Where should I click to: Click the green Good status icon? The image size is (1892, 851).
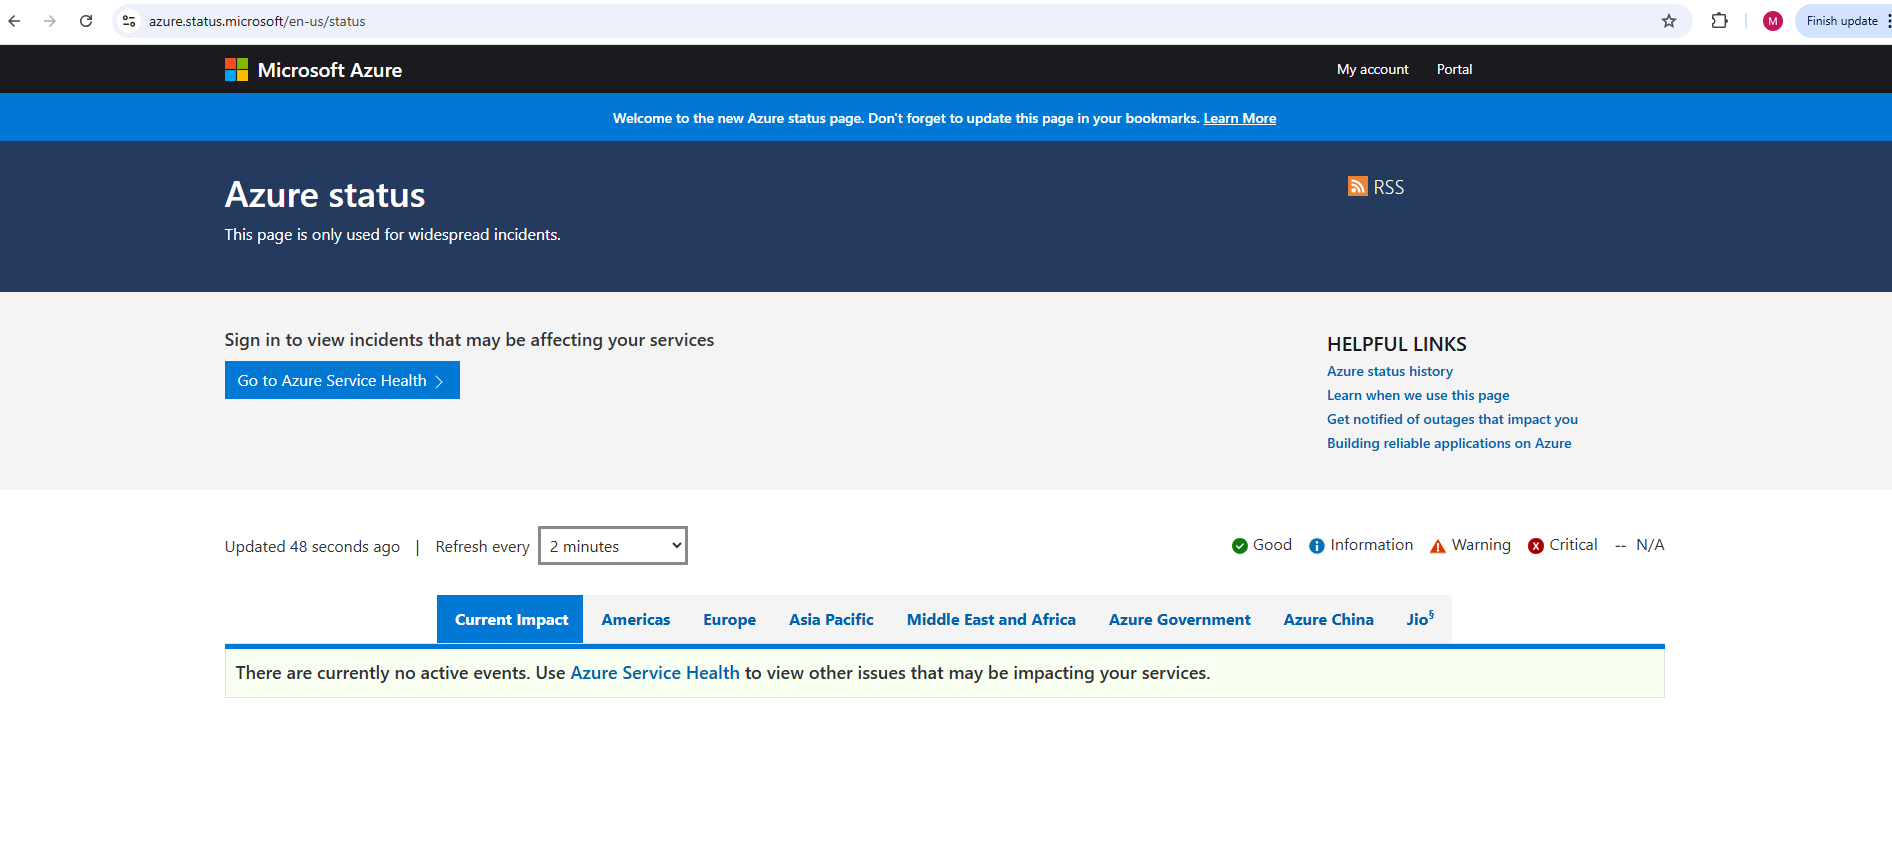[x=1240, y=546]
